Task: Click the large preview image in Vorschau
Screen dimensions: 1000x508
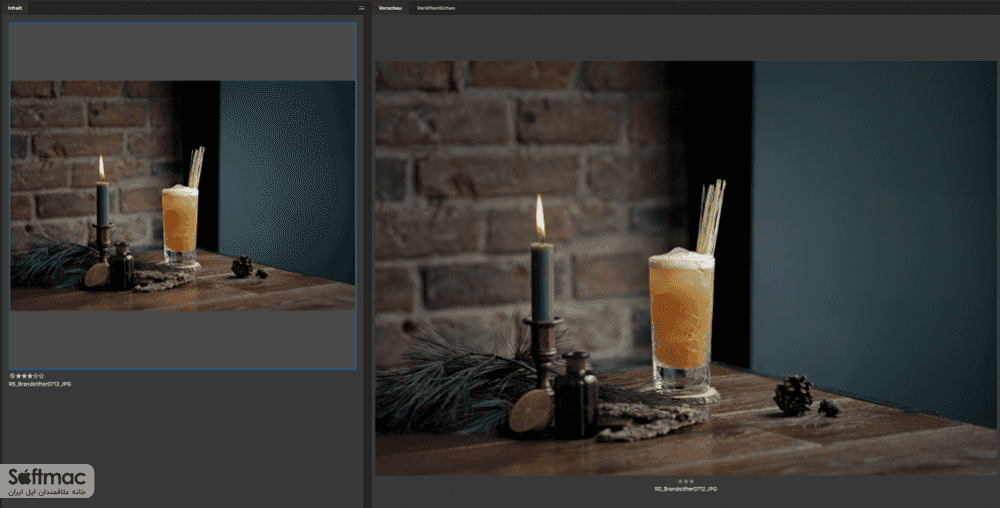Action: click(686, 268)
